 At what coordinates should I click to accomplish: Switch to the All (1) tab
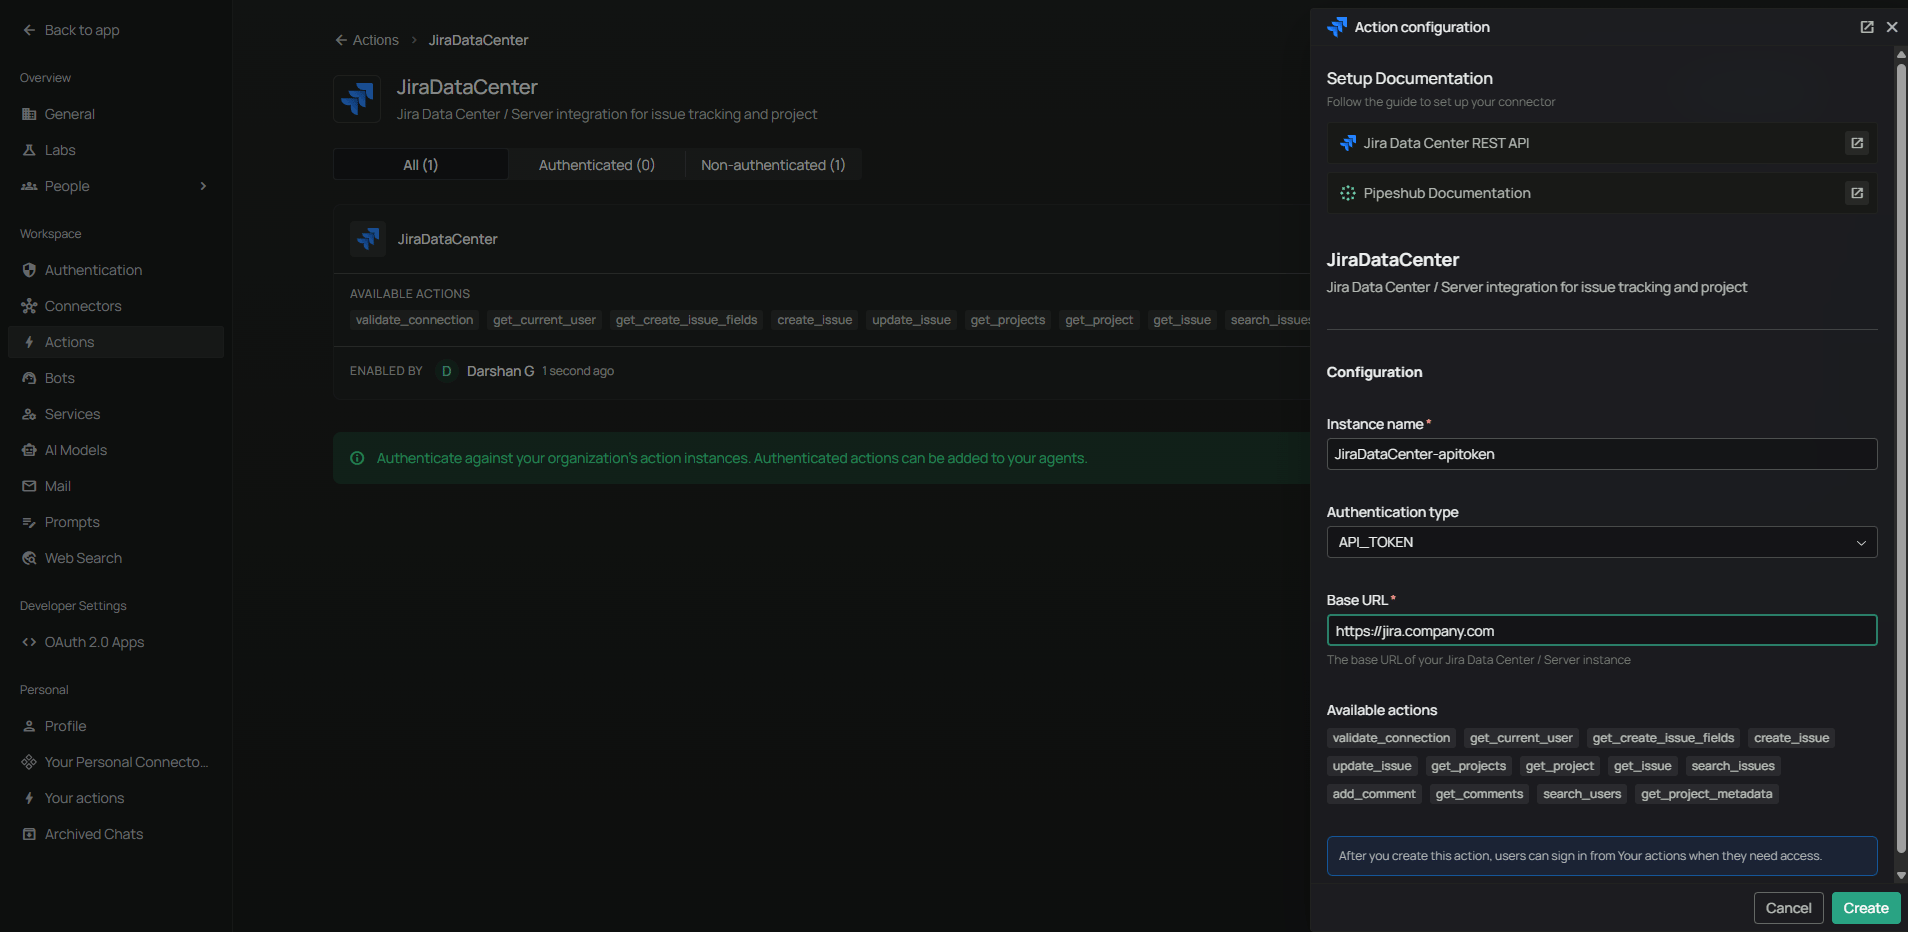point(421,165)
